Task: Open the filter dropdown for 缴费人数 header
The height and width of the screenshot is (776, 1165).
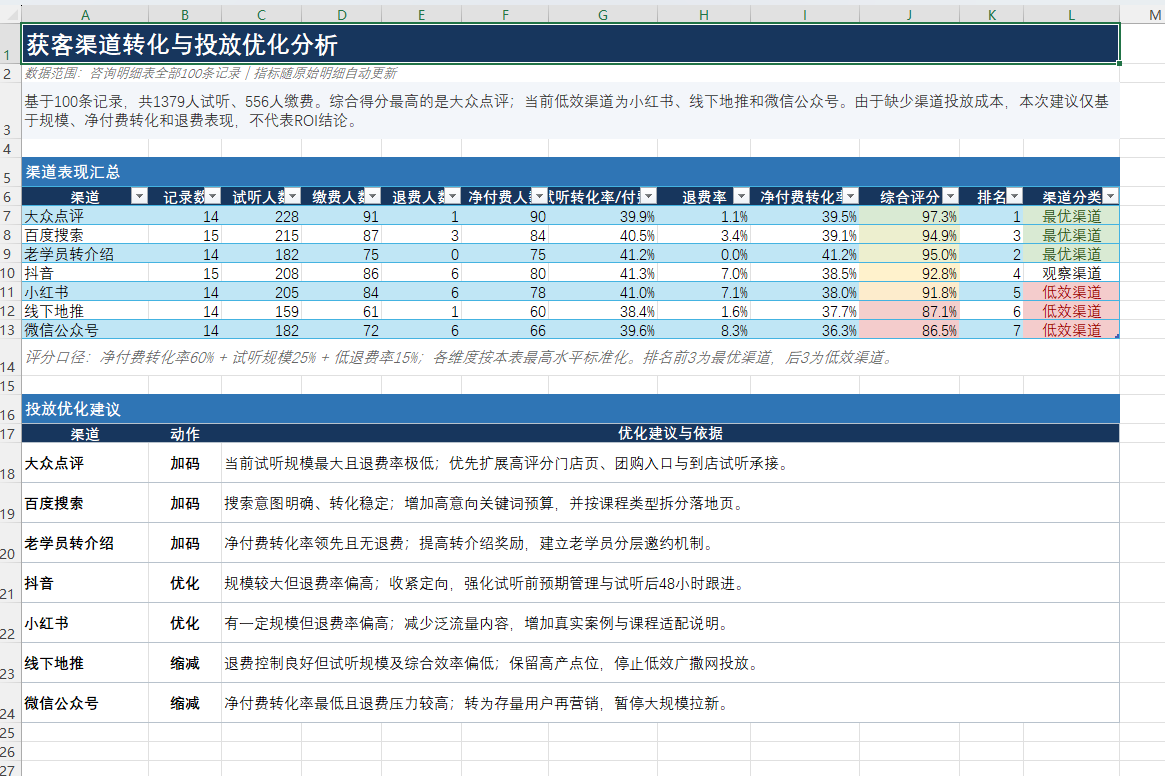Action: pos(373,196)
